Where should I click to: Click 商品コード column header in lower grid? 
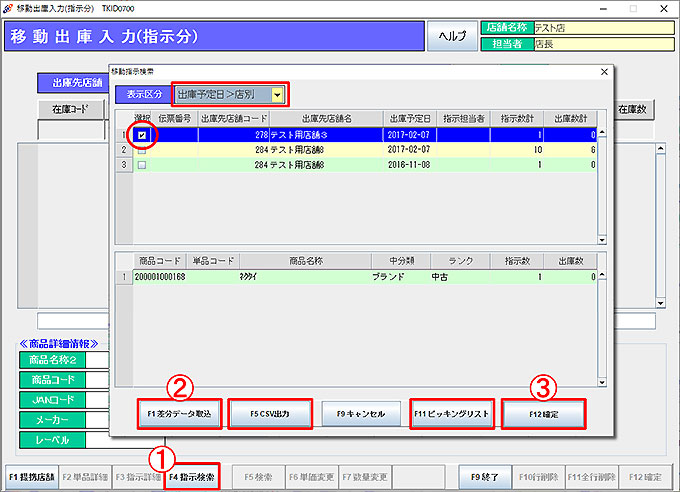[160, 261]
